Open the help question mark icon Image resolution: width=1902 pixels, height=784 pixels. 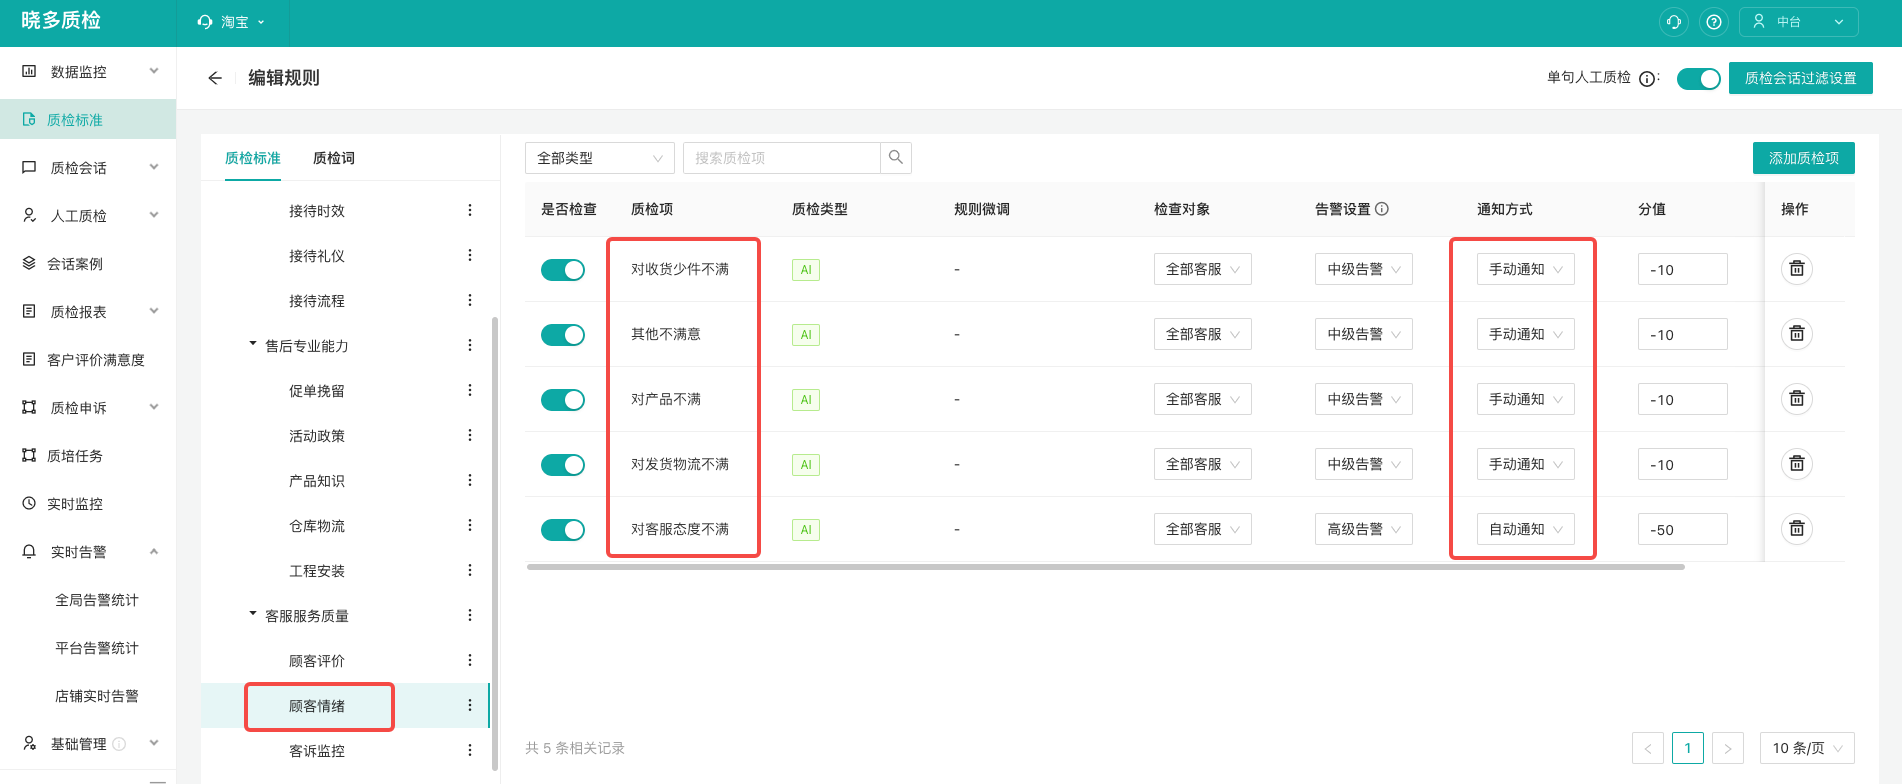pyautogui.click(x=1714, y=22)
